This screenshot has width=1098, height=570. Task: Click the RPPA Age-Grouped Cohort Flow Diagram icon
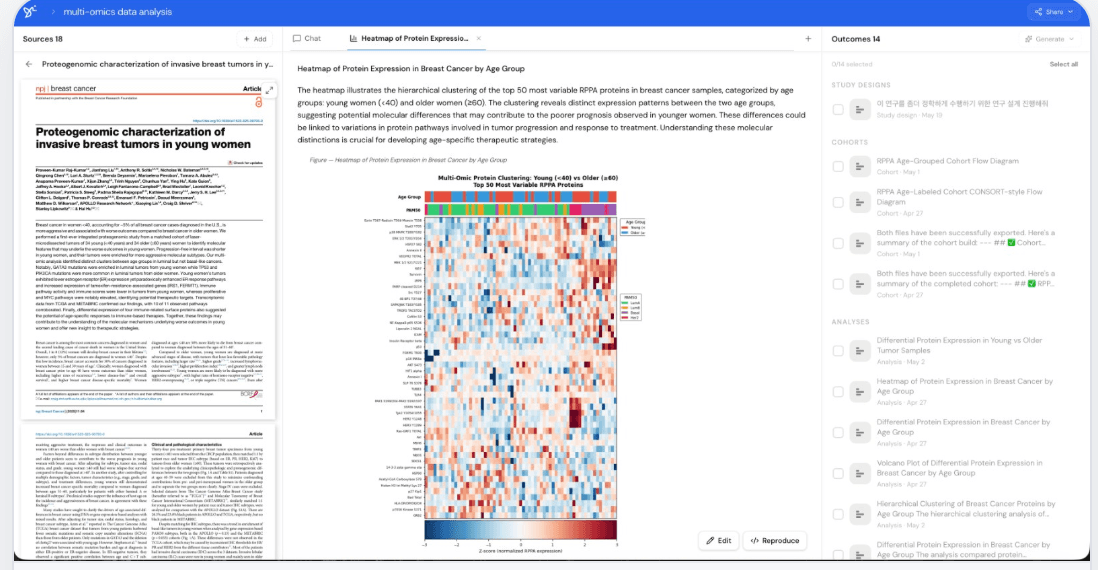click(859, 166)
